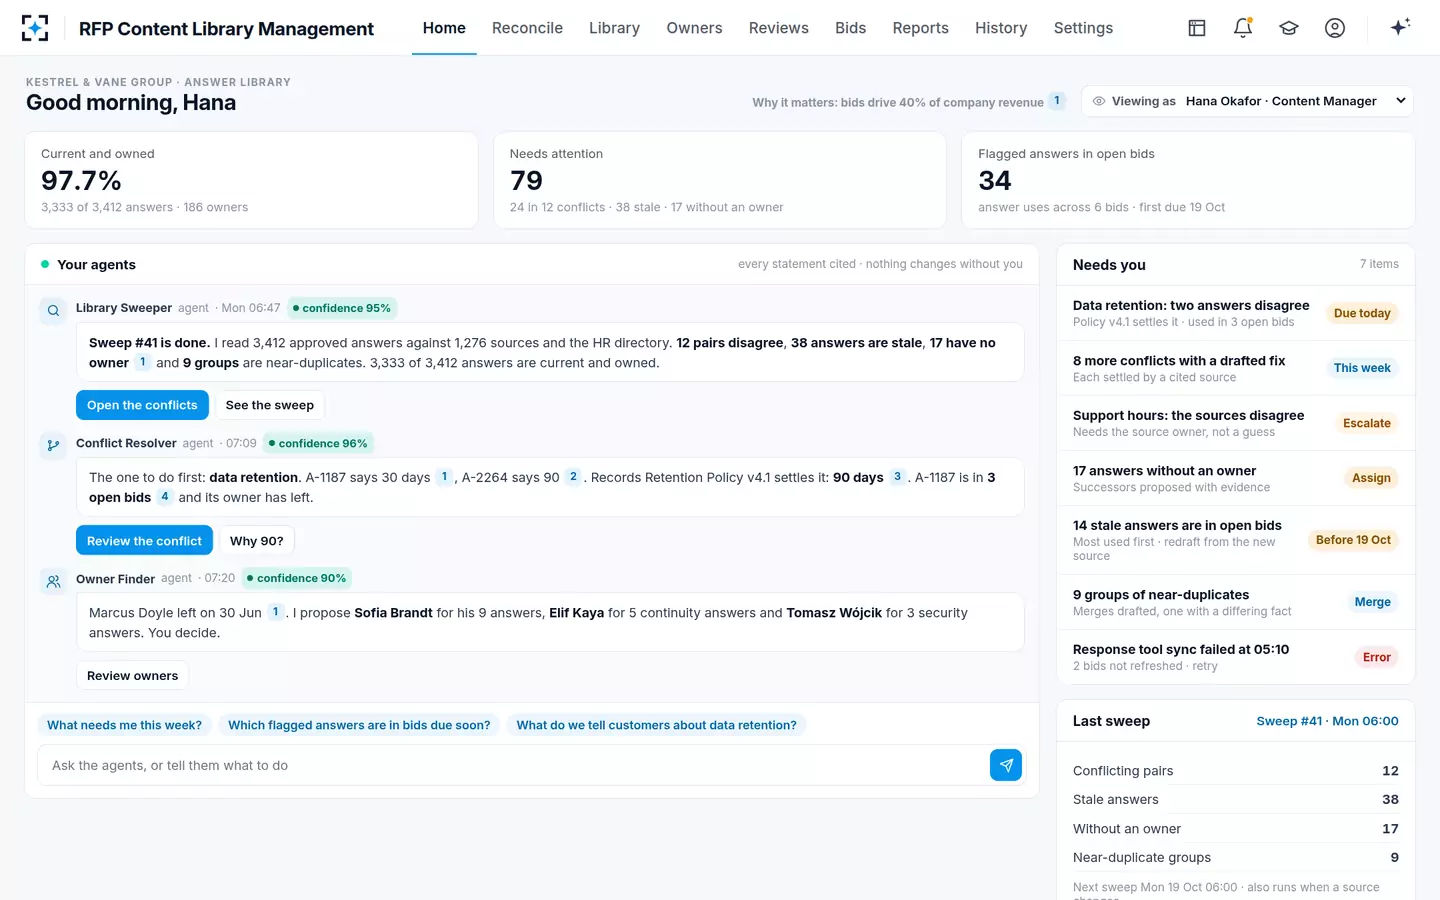Viewport: 1440px width, 900px height.
Task: Open '14 stale answers are in open bids'
Action: (1236, 540)
